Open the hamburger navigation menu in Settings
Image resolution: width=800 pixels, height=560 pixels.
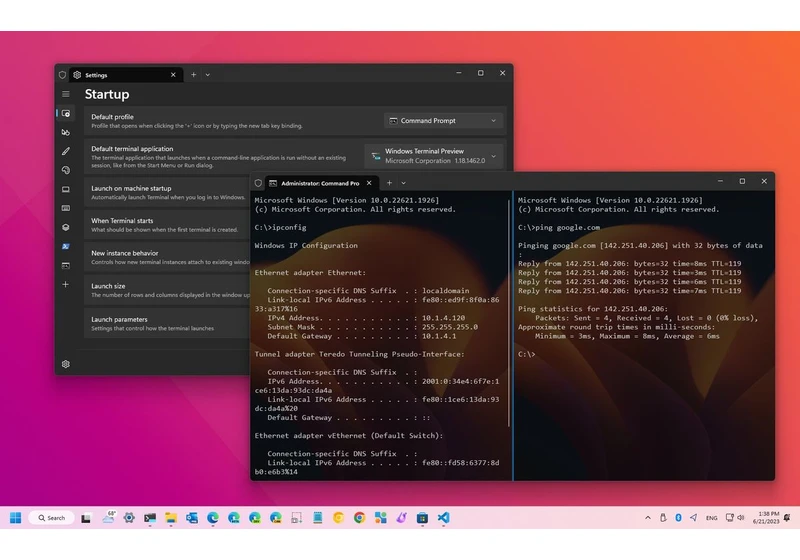66,94
